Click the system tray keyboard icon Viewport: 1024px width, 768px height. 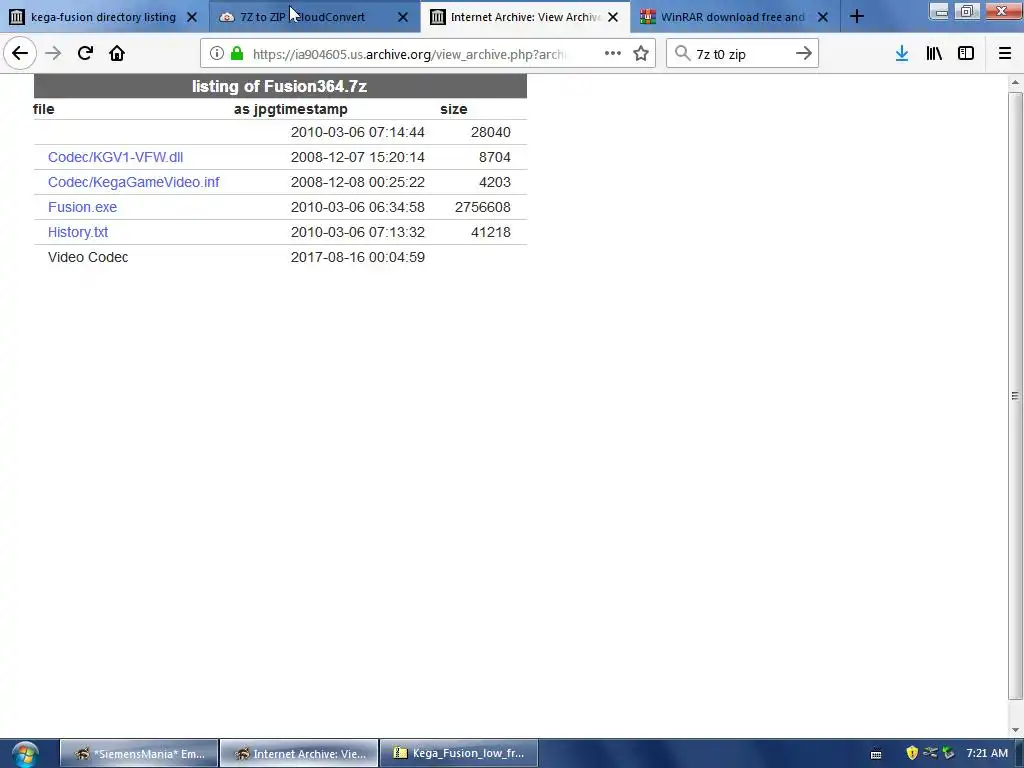coord(876,754)
